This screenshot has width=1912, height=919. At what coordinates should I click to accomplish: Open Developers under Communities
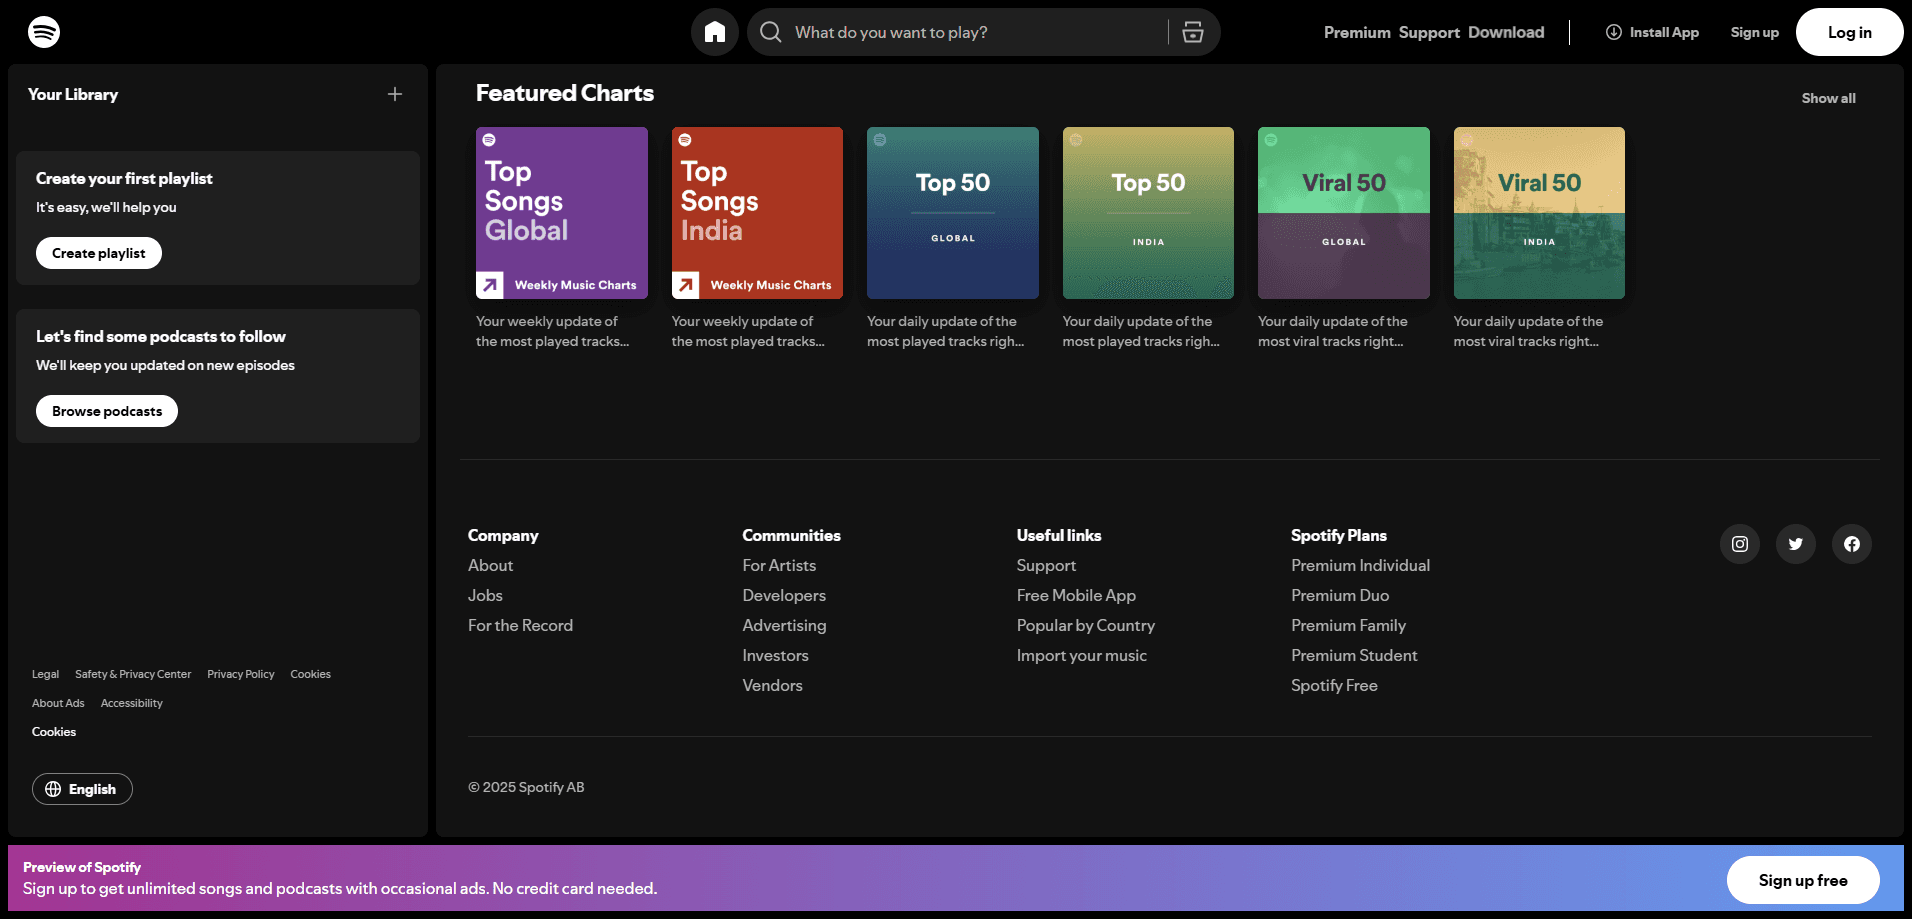coord(784,595)
